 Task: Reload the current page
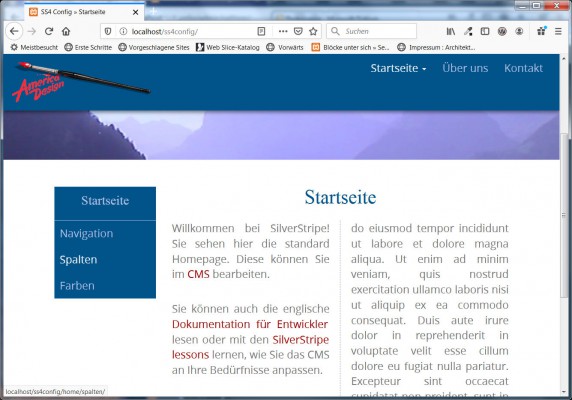click(x=49, y=31)
